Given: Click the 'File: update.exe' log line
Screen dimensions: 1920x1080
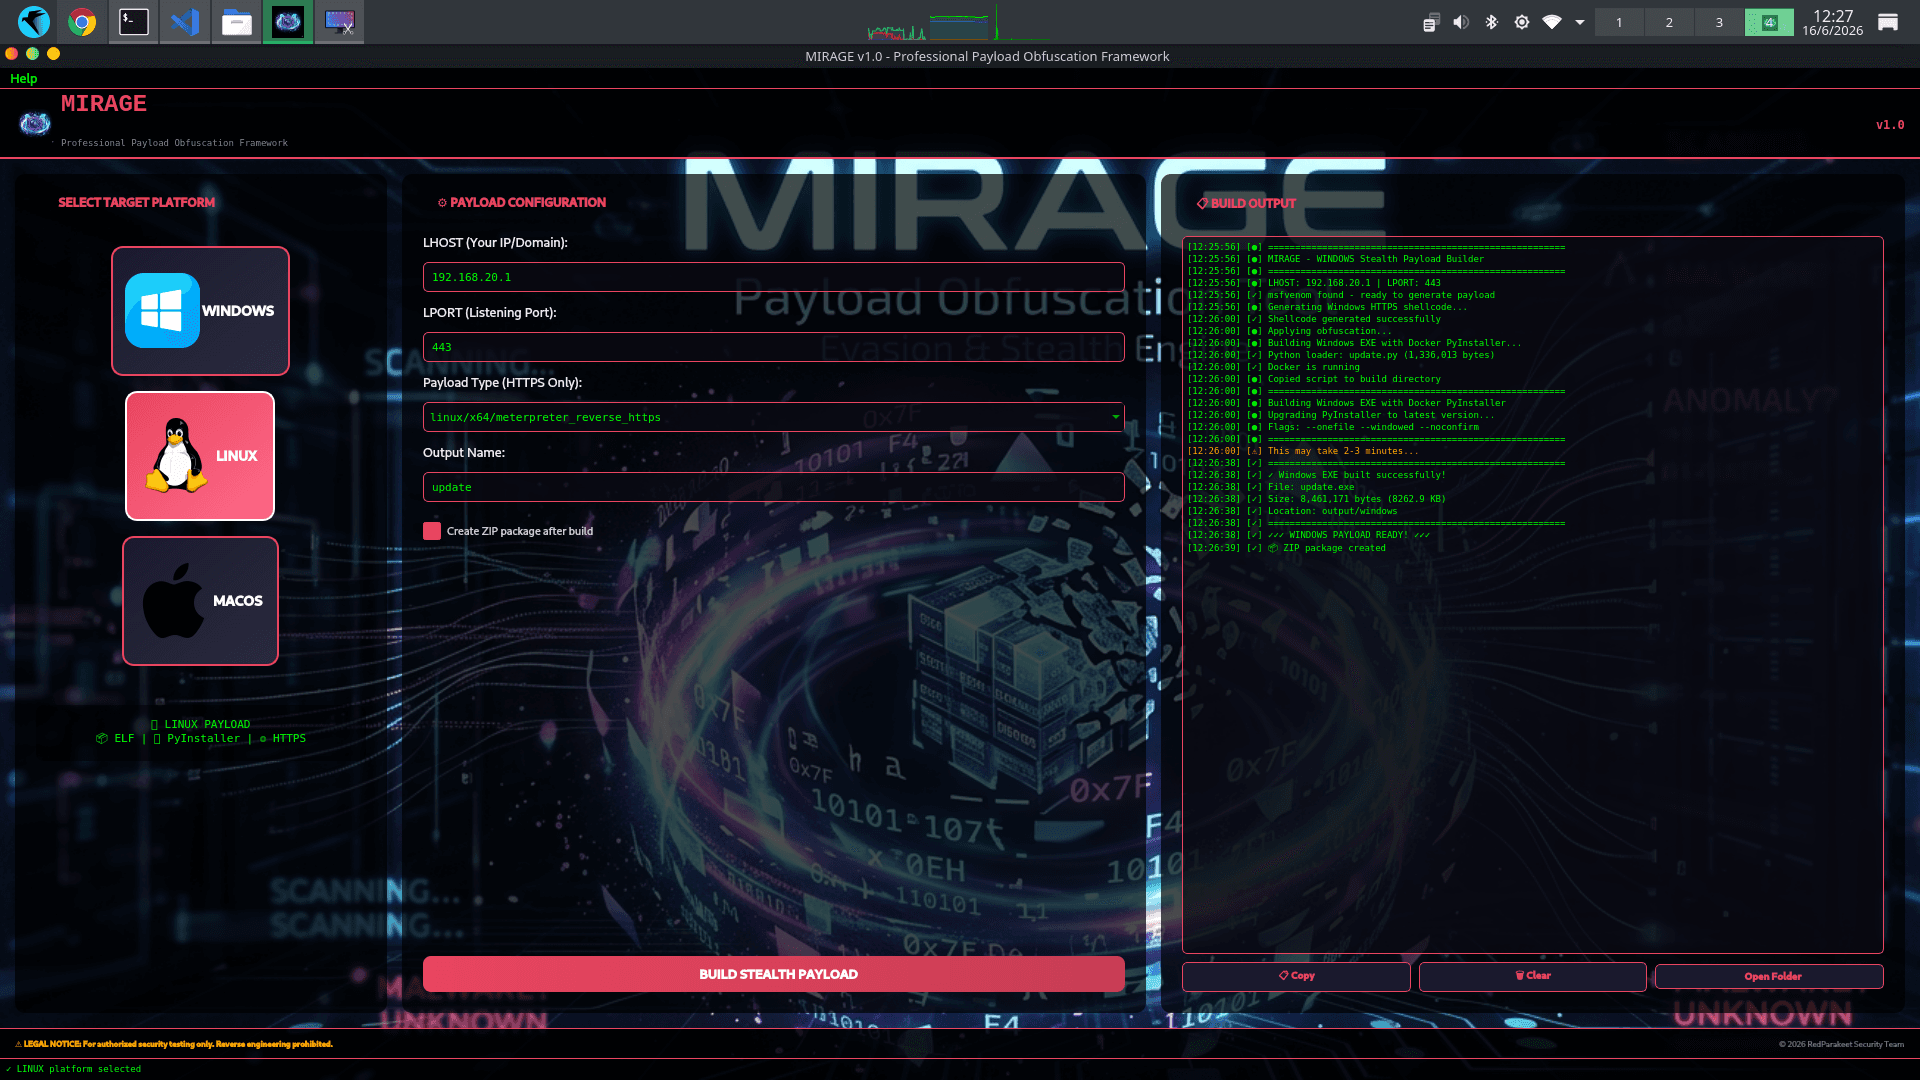Looking at the screenshot, I should click(x=1271, y=487).
